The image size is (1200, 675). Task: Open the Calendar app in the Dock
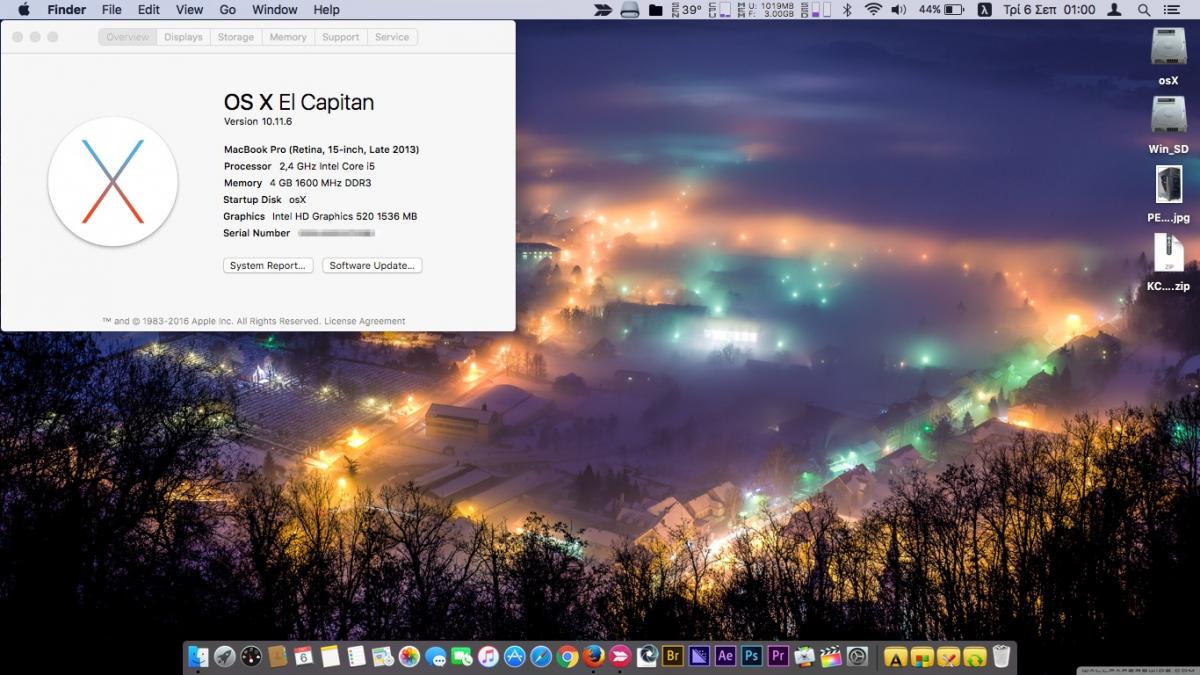303,656
